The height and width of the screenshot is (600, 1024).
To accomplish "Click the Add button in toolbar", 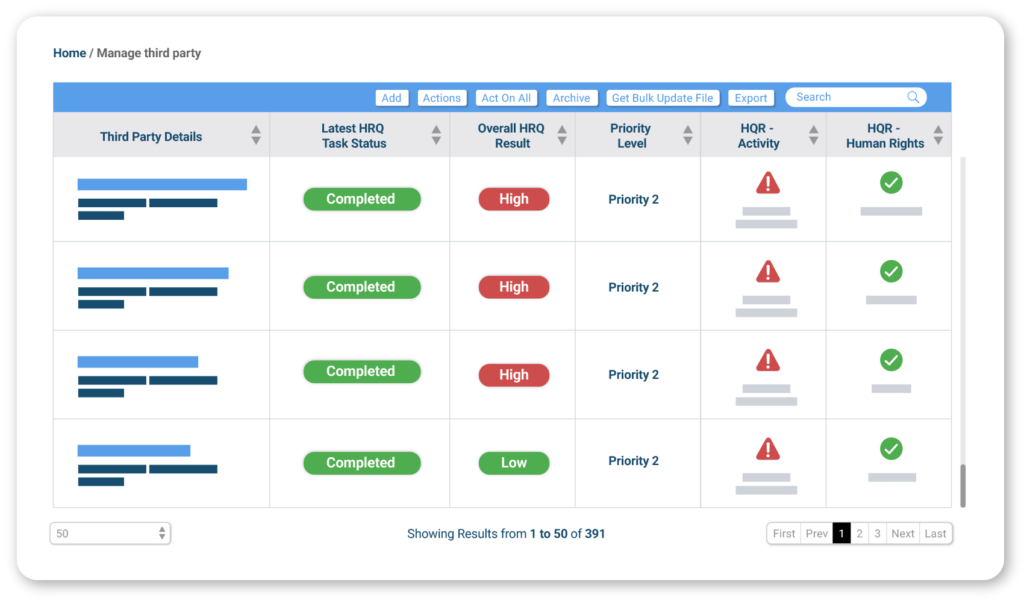I will [391, 98].
